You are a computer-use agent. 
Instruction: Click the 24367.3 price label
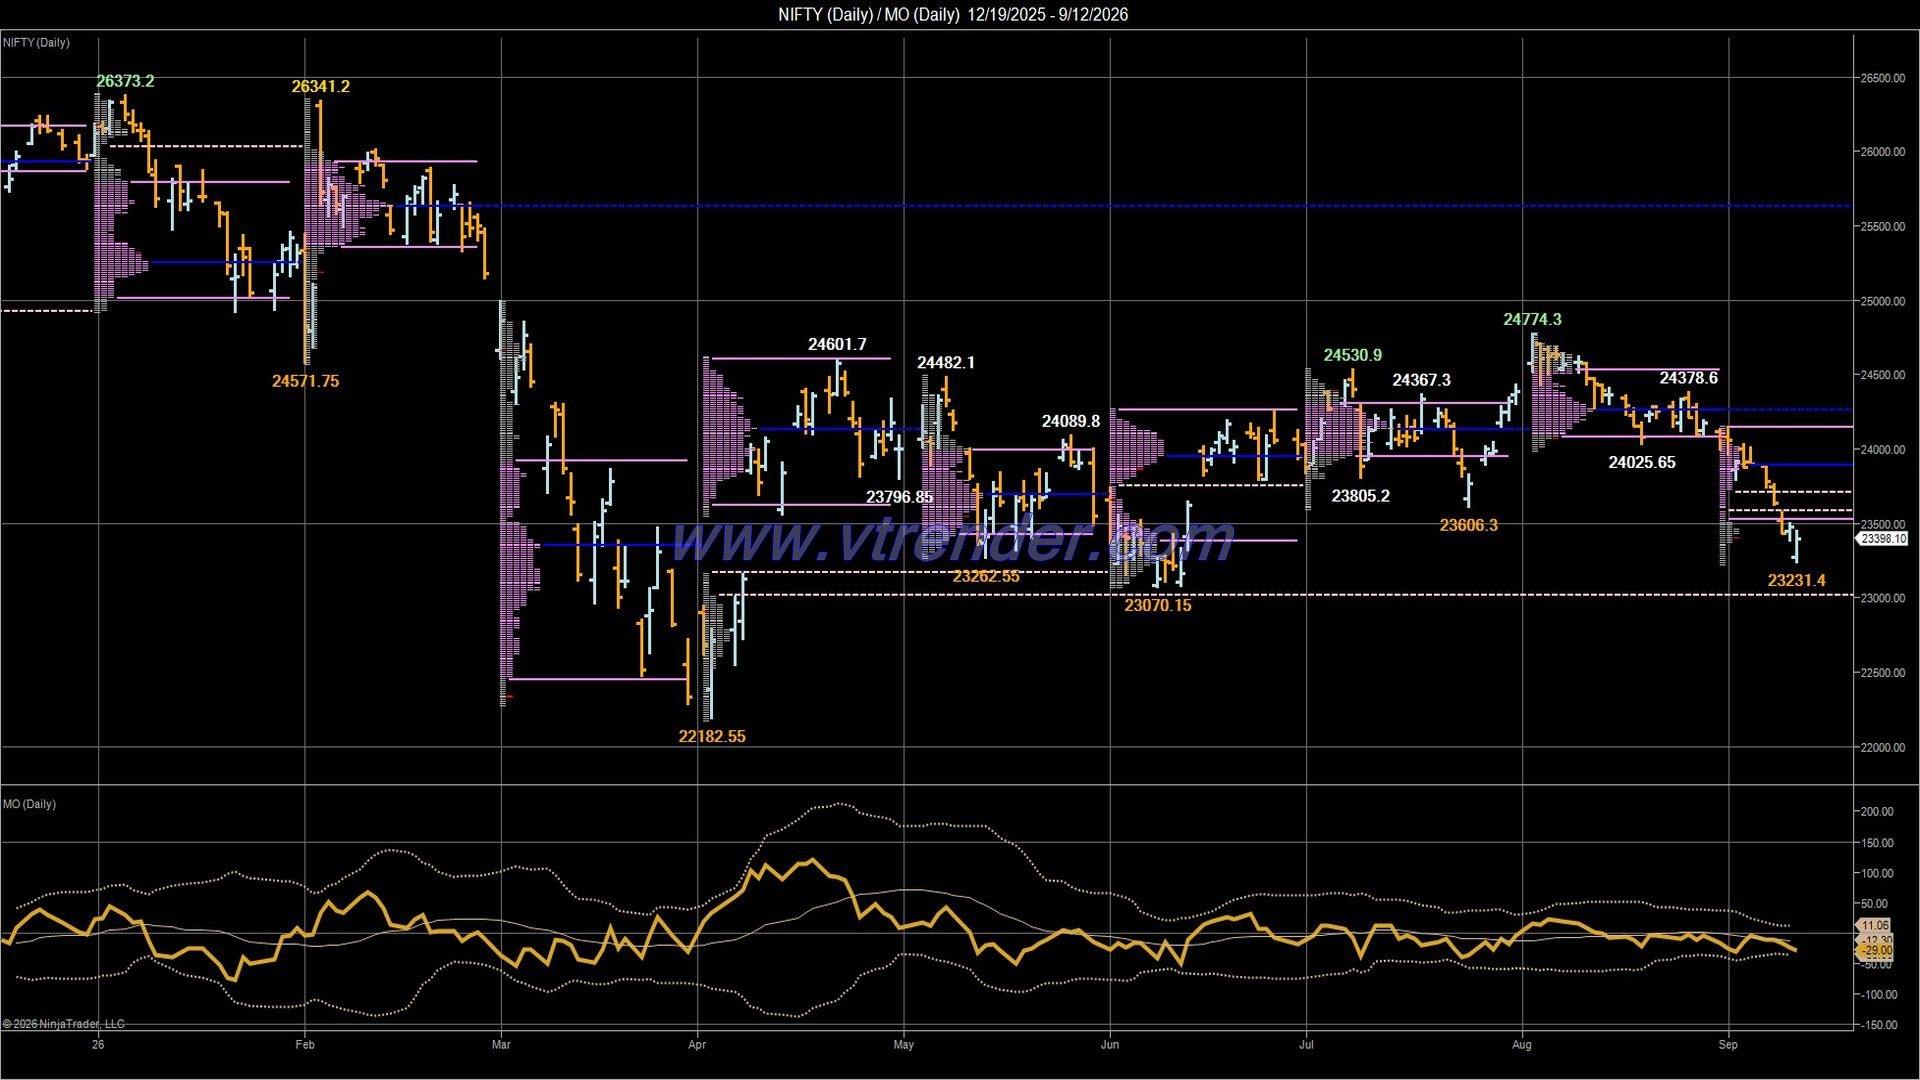click(x=1421, y=380)
